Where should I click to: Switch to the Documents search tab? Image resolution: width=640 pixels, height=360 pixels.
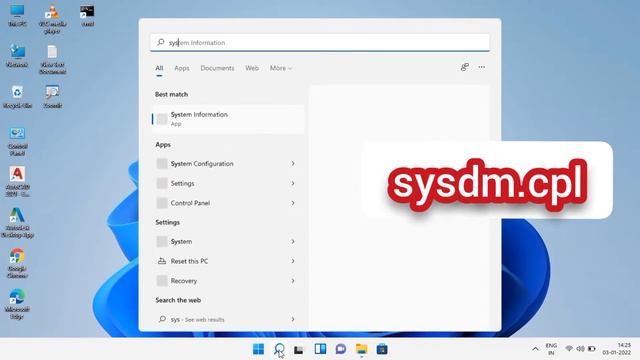[x=217, y=68]
